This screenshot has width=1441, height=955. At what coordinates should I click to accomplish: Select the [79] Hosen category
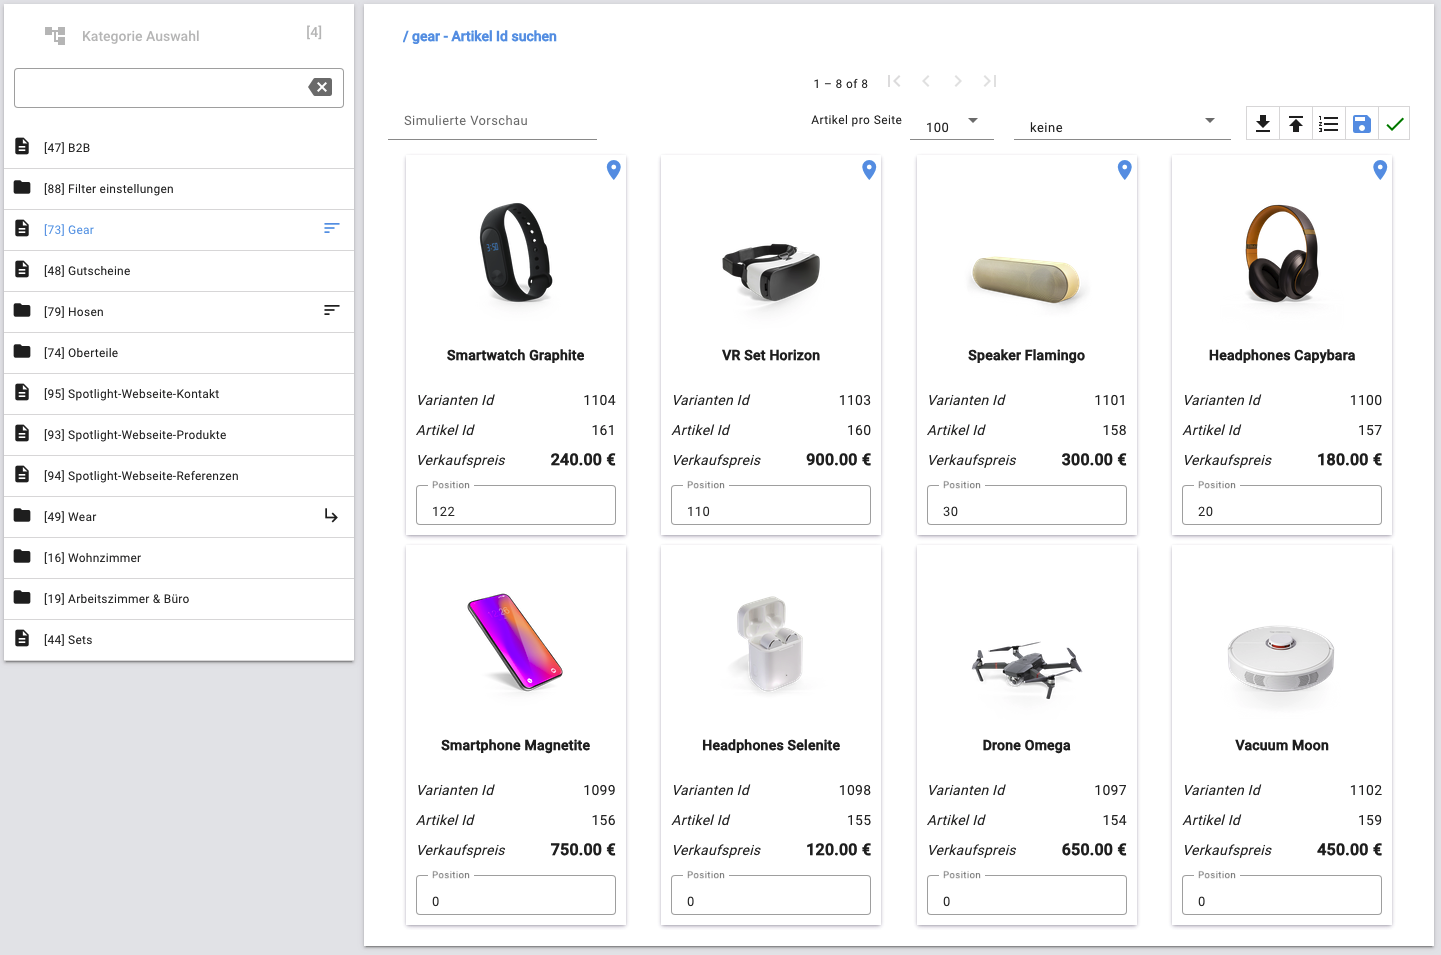pos(179,312)
